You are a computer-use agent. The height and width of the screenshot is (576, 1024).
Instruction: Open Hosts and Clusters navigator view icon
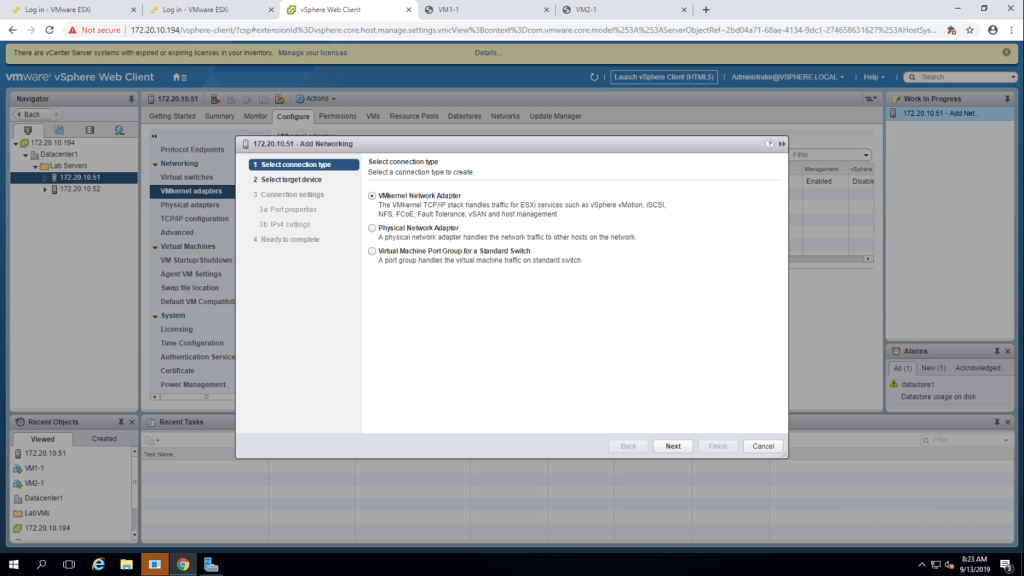28,130
